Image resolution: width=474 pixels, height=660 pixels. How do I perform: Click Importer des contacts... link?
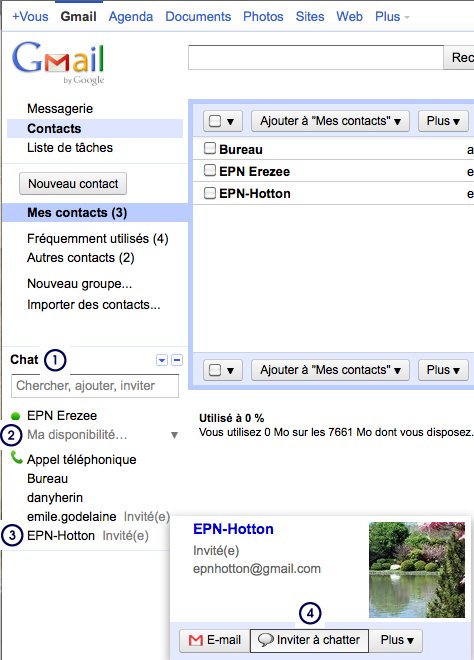[x=93, y=304]
